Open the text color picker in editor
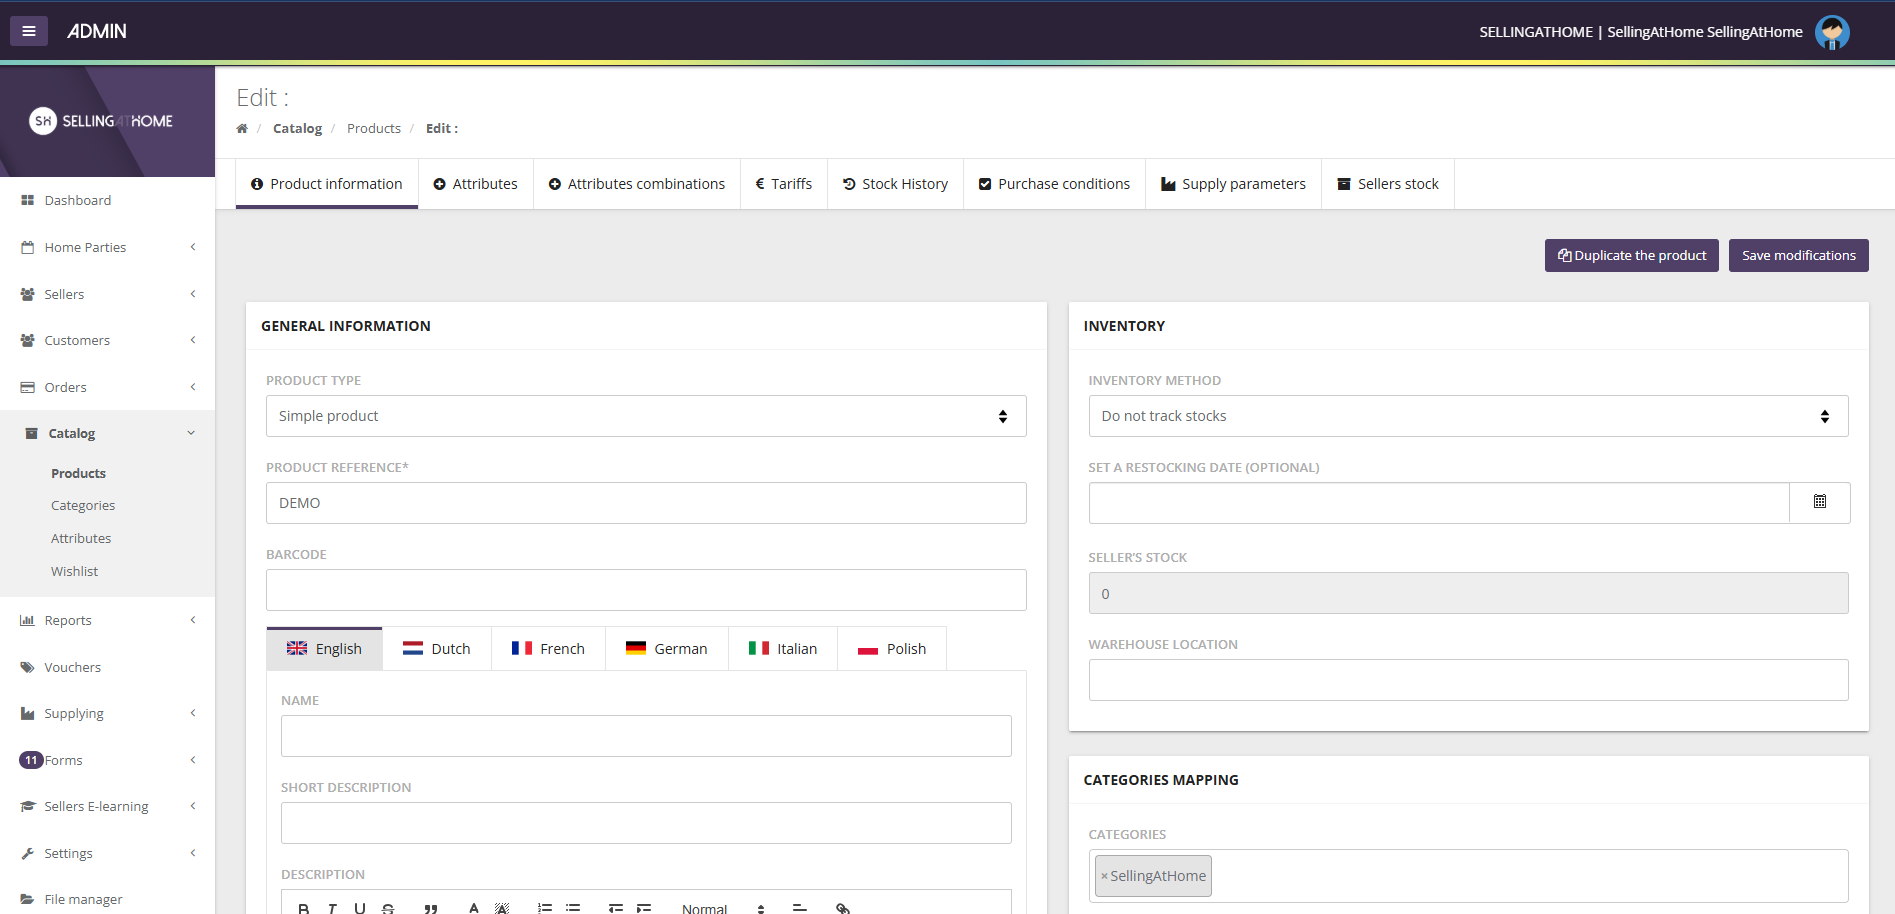Image resolution: width=1895 pixels, height=914 pixels. [x=474, y=908]
